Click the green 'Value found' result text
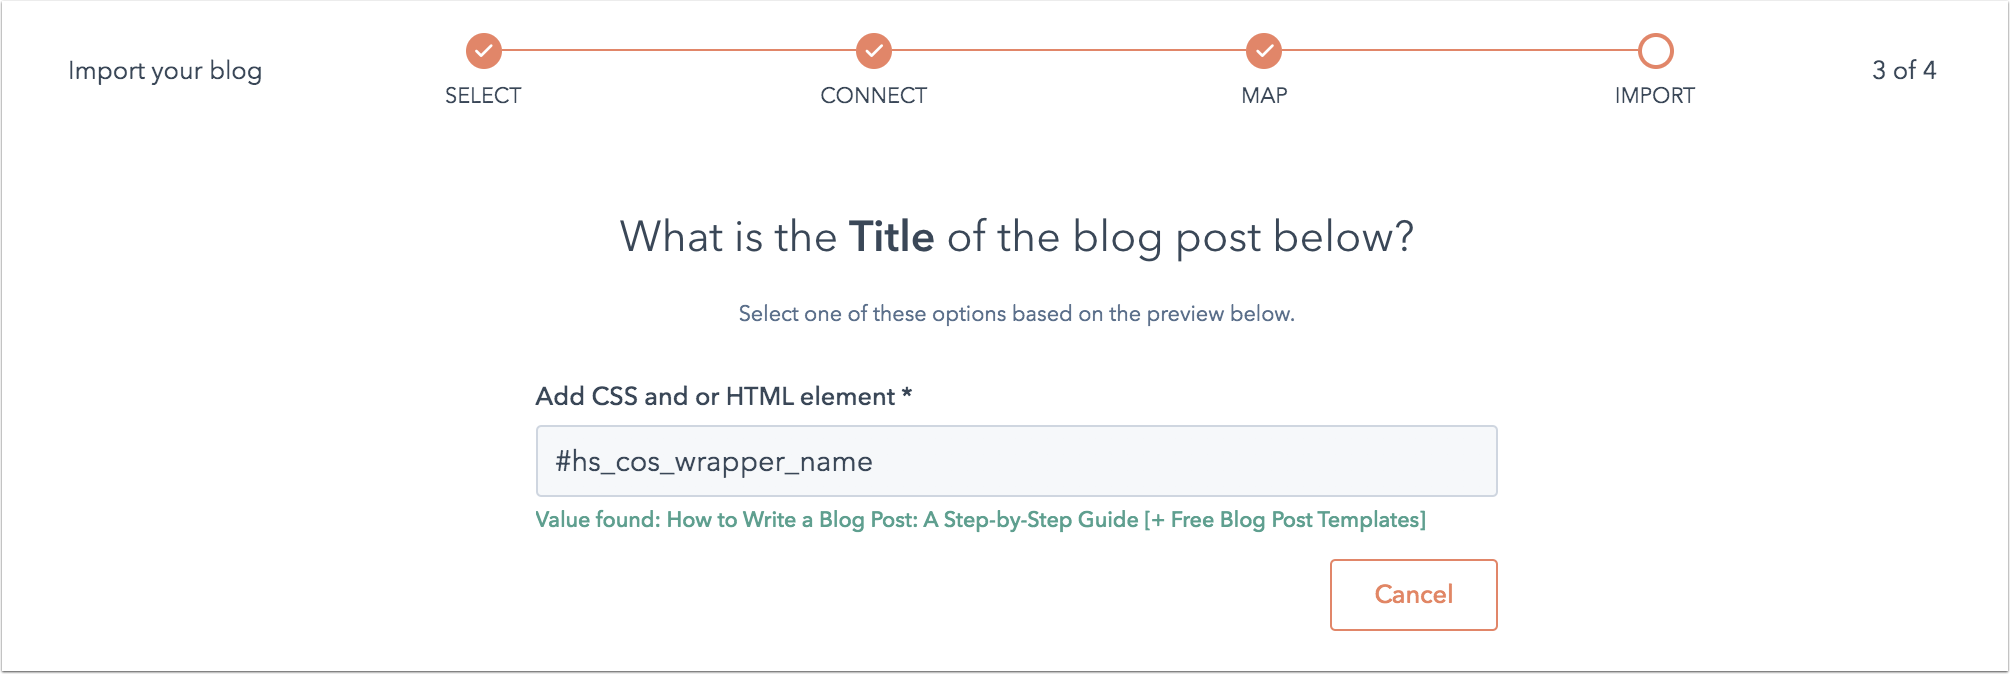The height and width of the screenshot is (674, 2010). pyautogui.click(x=980, y=520)
